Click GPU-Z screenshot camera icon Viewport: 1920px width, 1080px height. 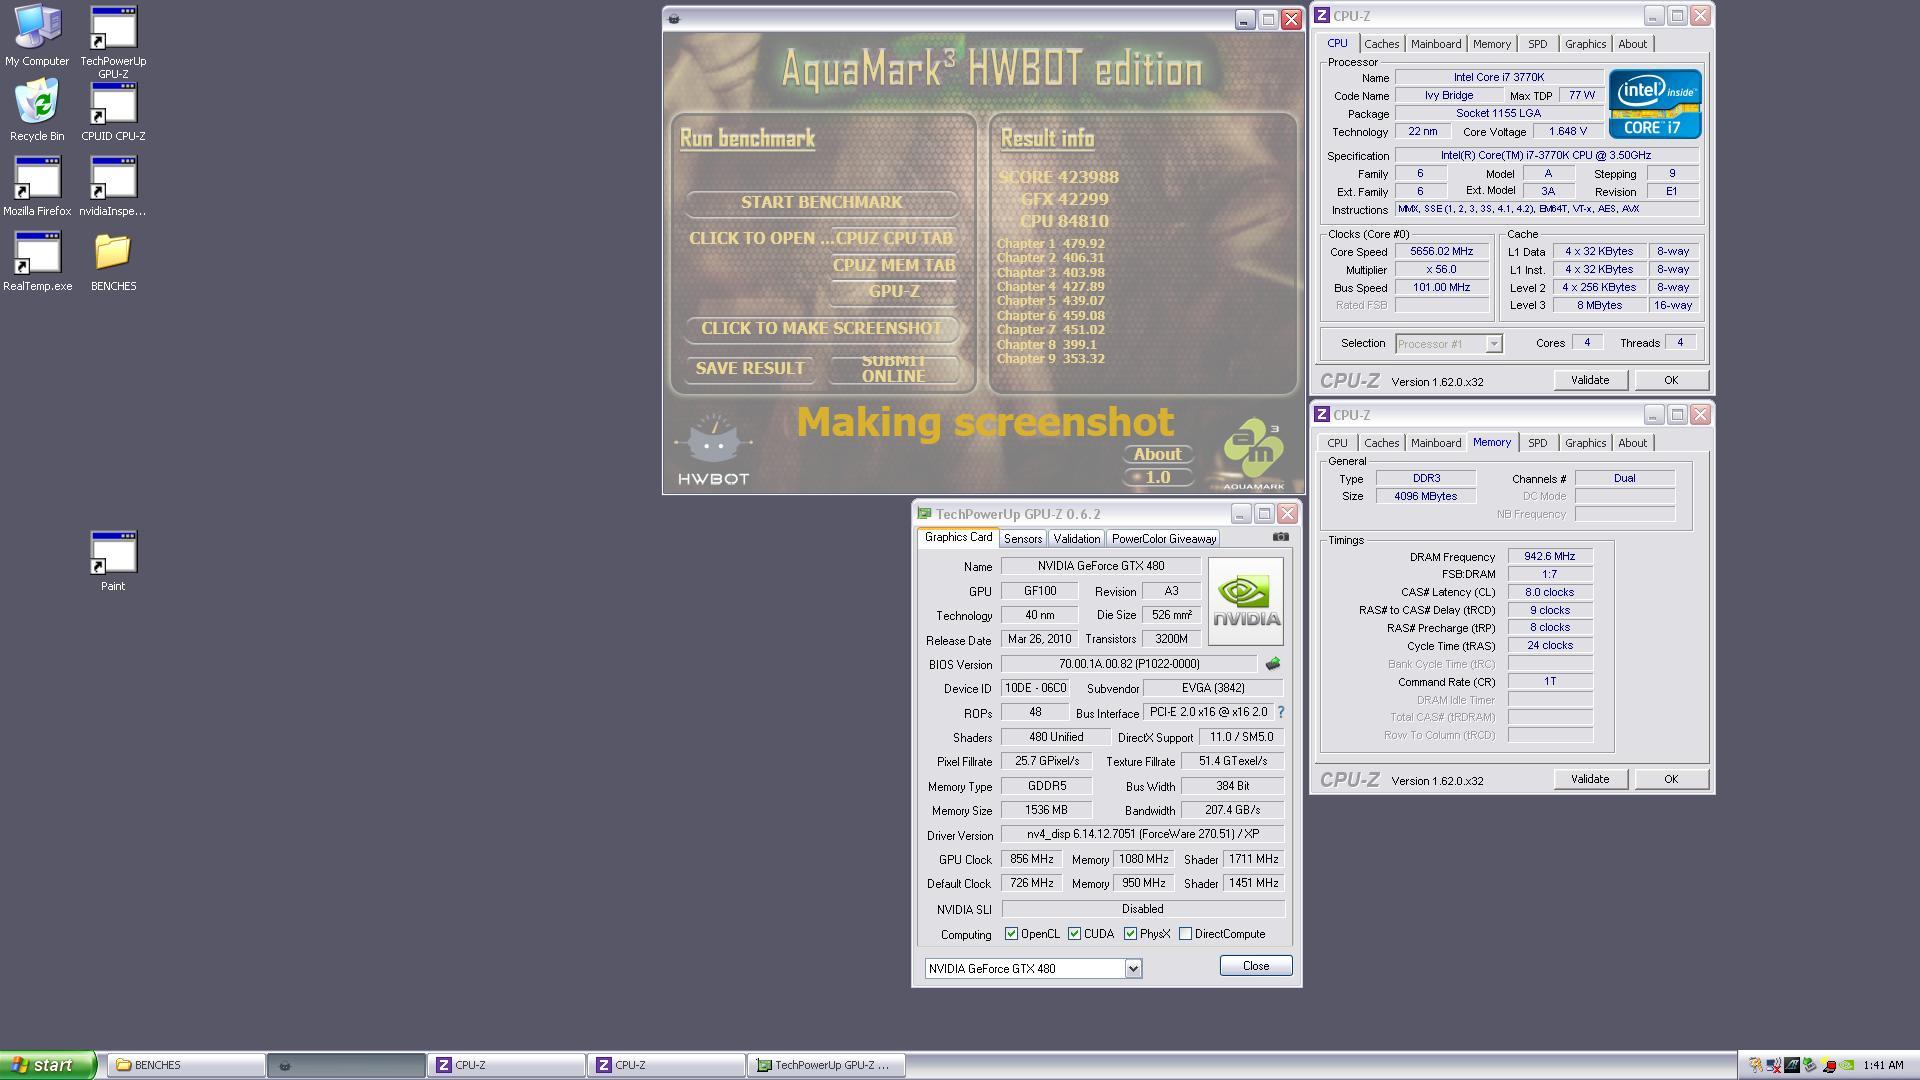[1280, 537]
